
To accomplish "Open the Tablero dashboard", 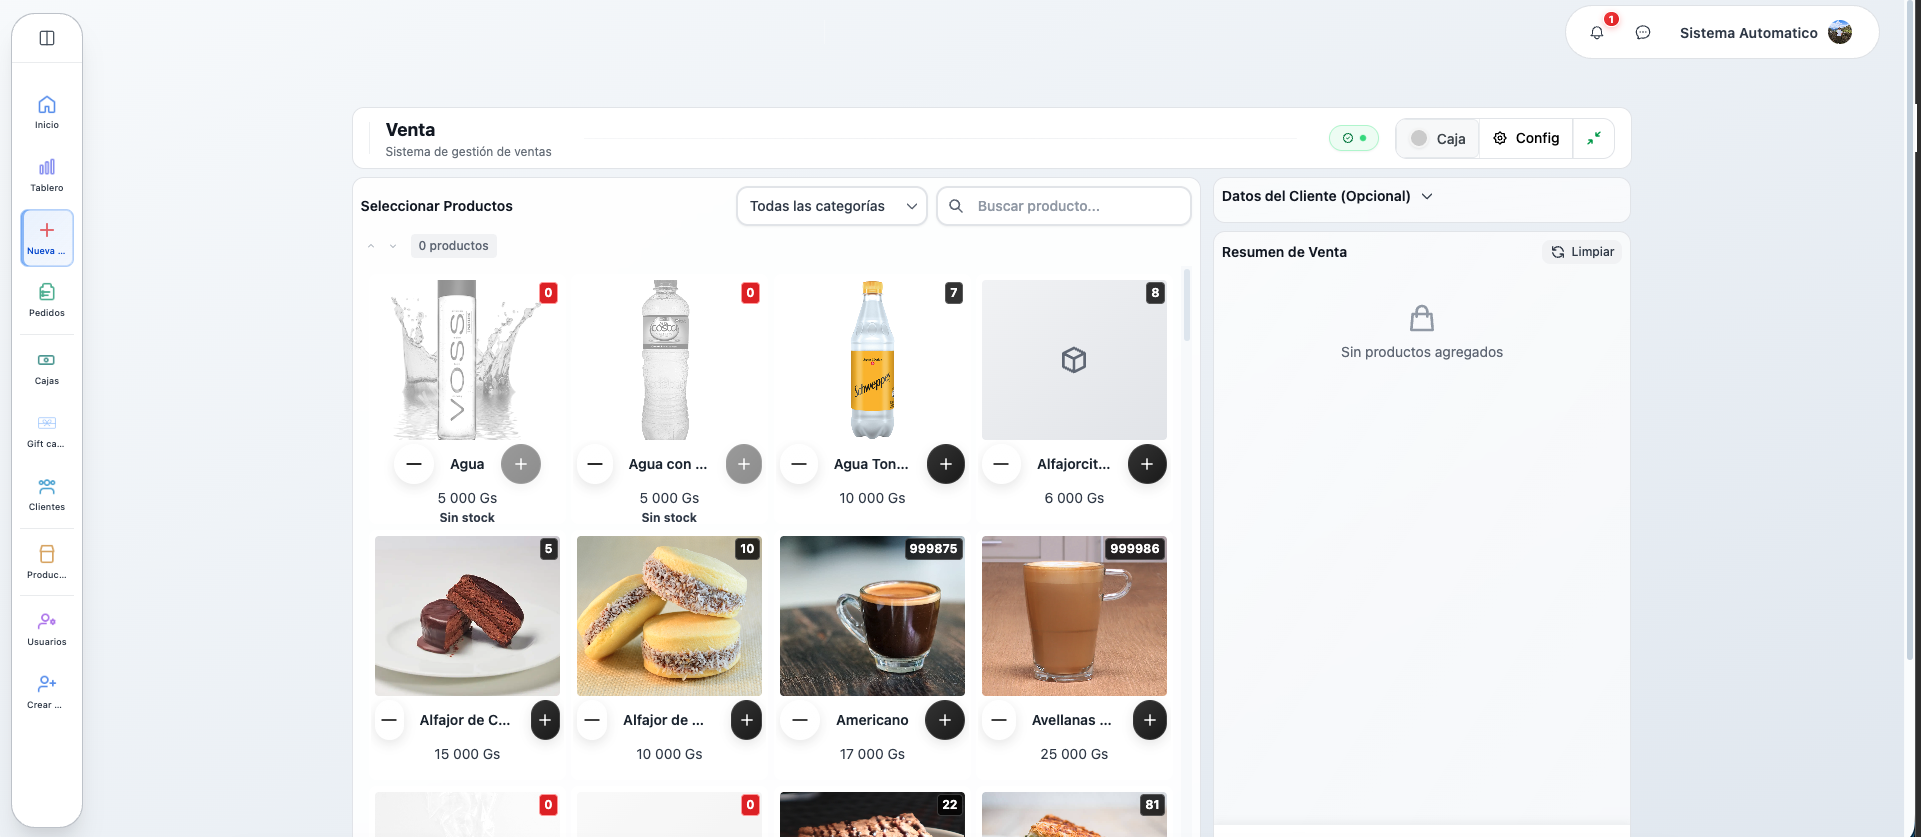I will coord(47,175).
